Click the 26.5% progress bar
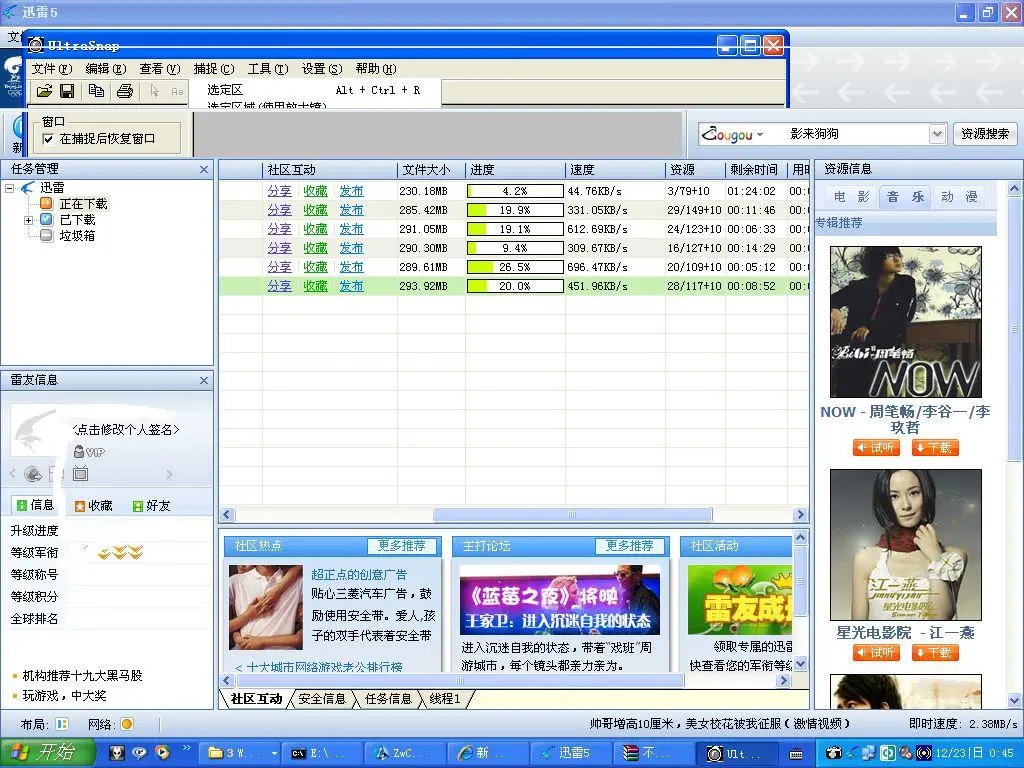Image resolution: width=1024 pixels, height=768 pixels. coord(515,267)
